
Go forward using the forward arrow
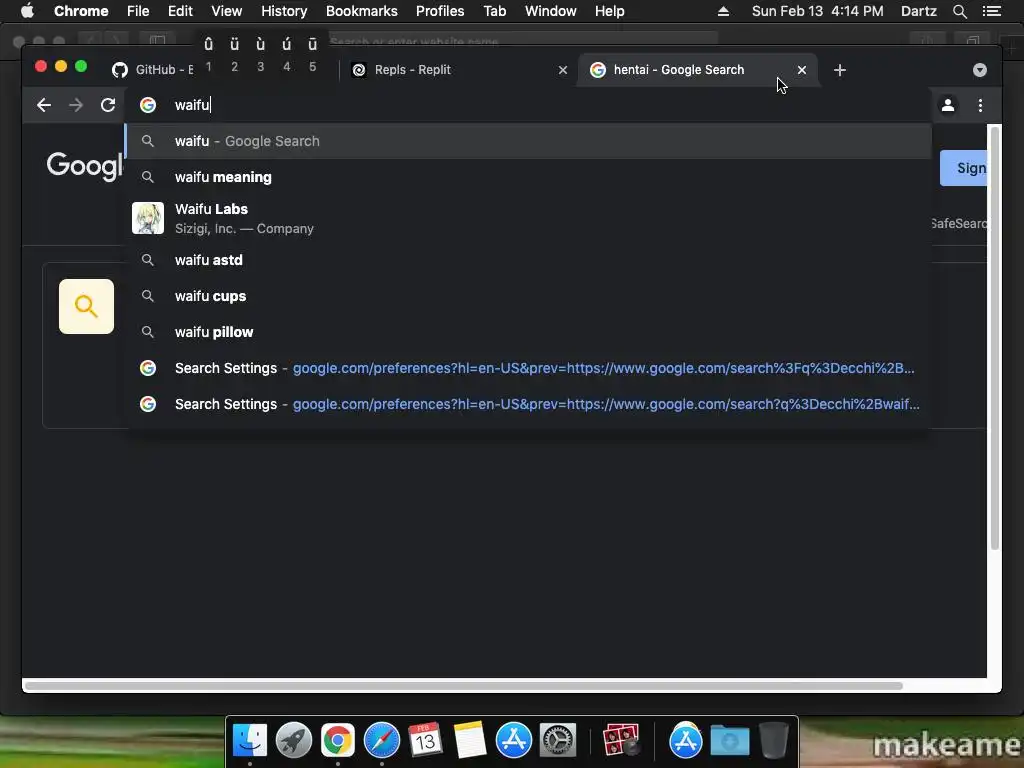(76, 105)
